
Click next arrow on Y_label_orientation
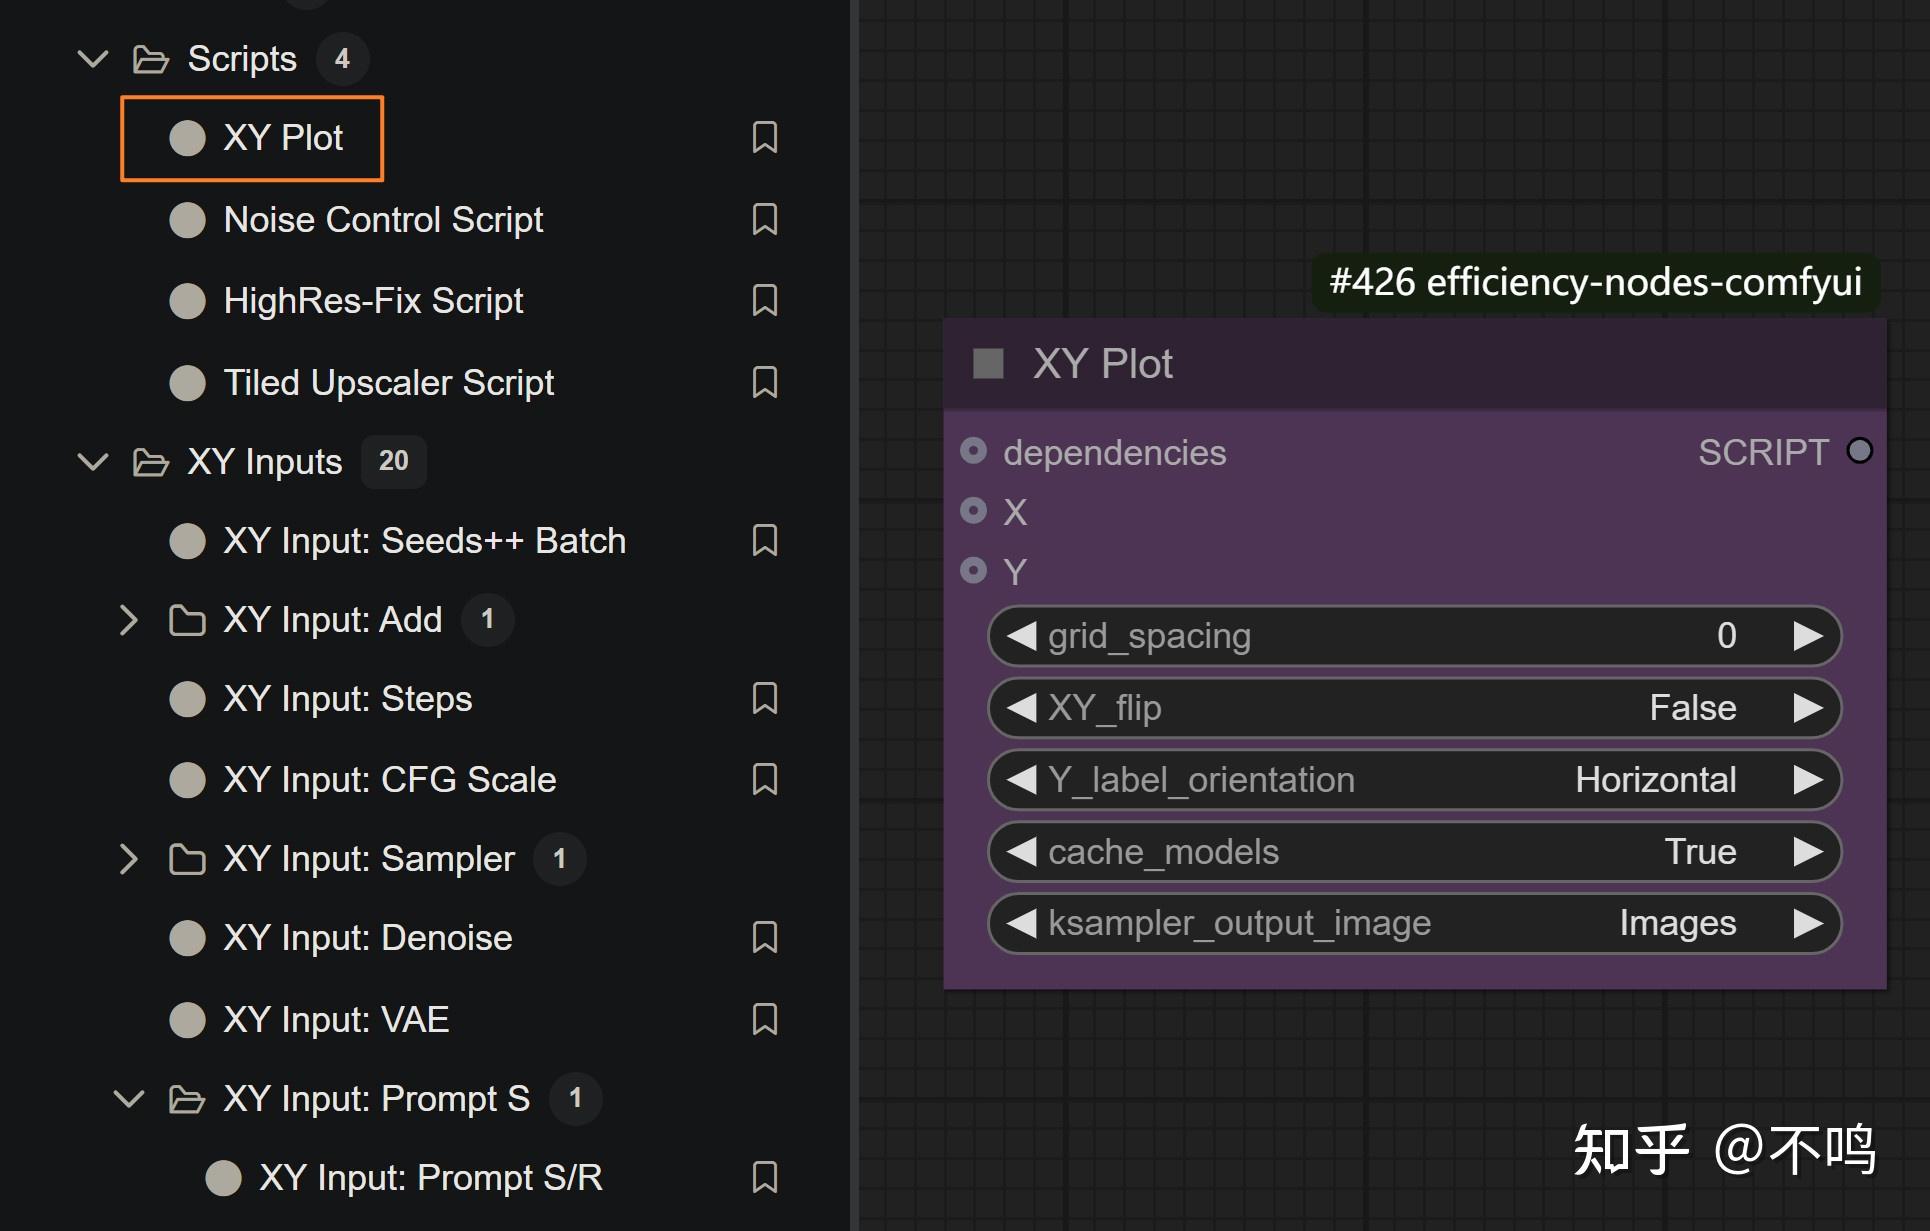click(x=1807, y=780)
